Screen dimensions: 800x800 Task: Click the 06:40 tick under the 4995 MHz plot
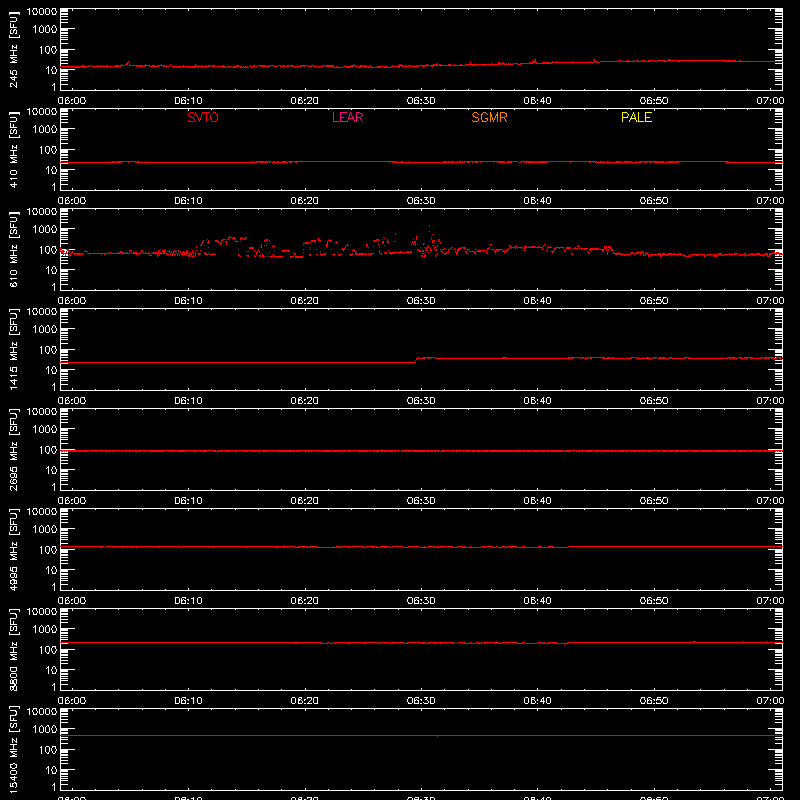click(x=537, y=601)
